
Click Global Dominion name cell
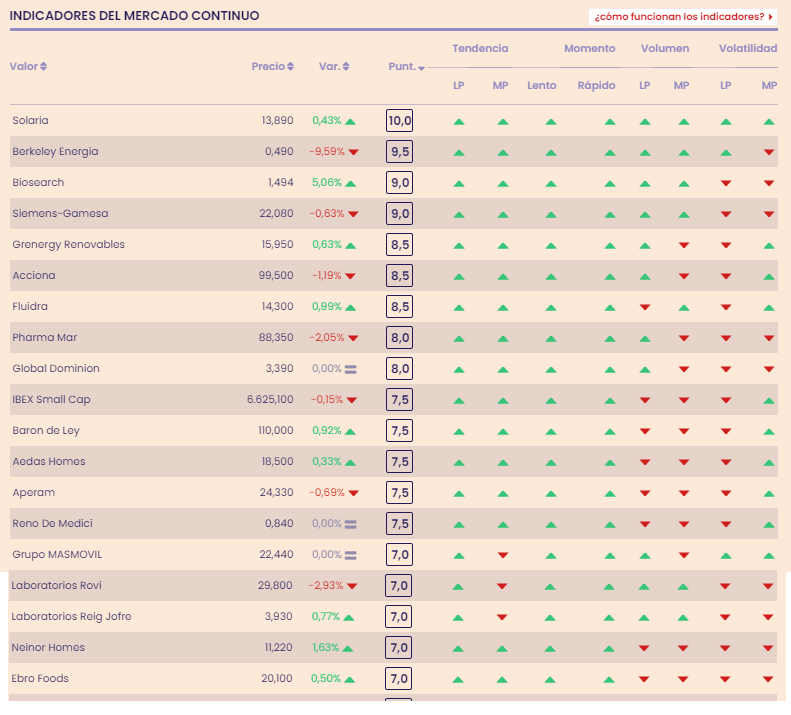(x=56, y=368)
